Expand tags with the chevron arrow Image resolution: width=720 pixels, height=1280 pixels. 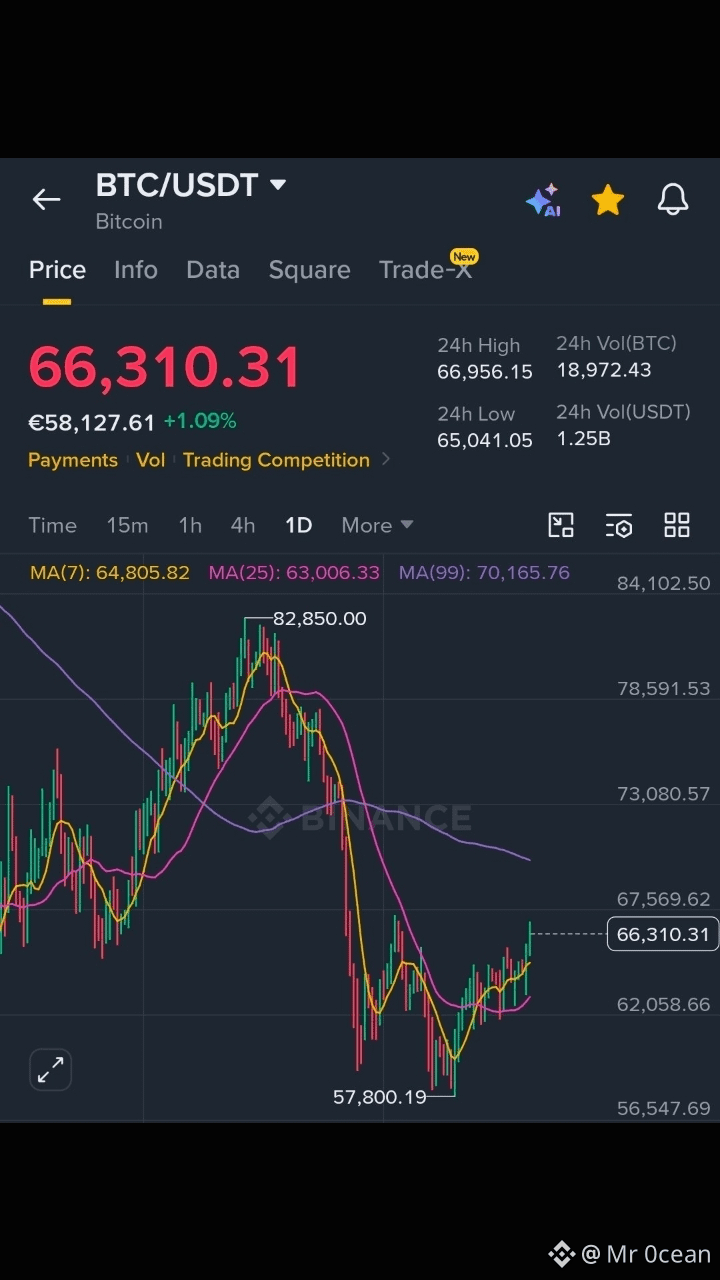[x=386, y=460]
